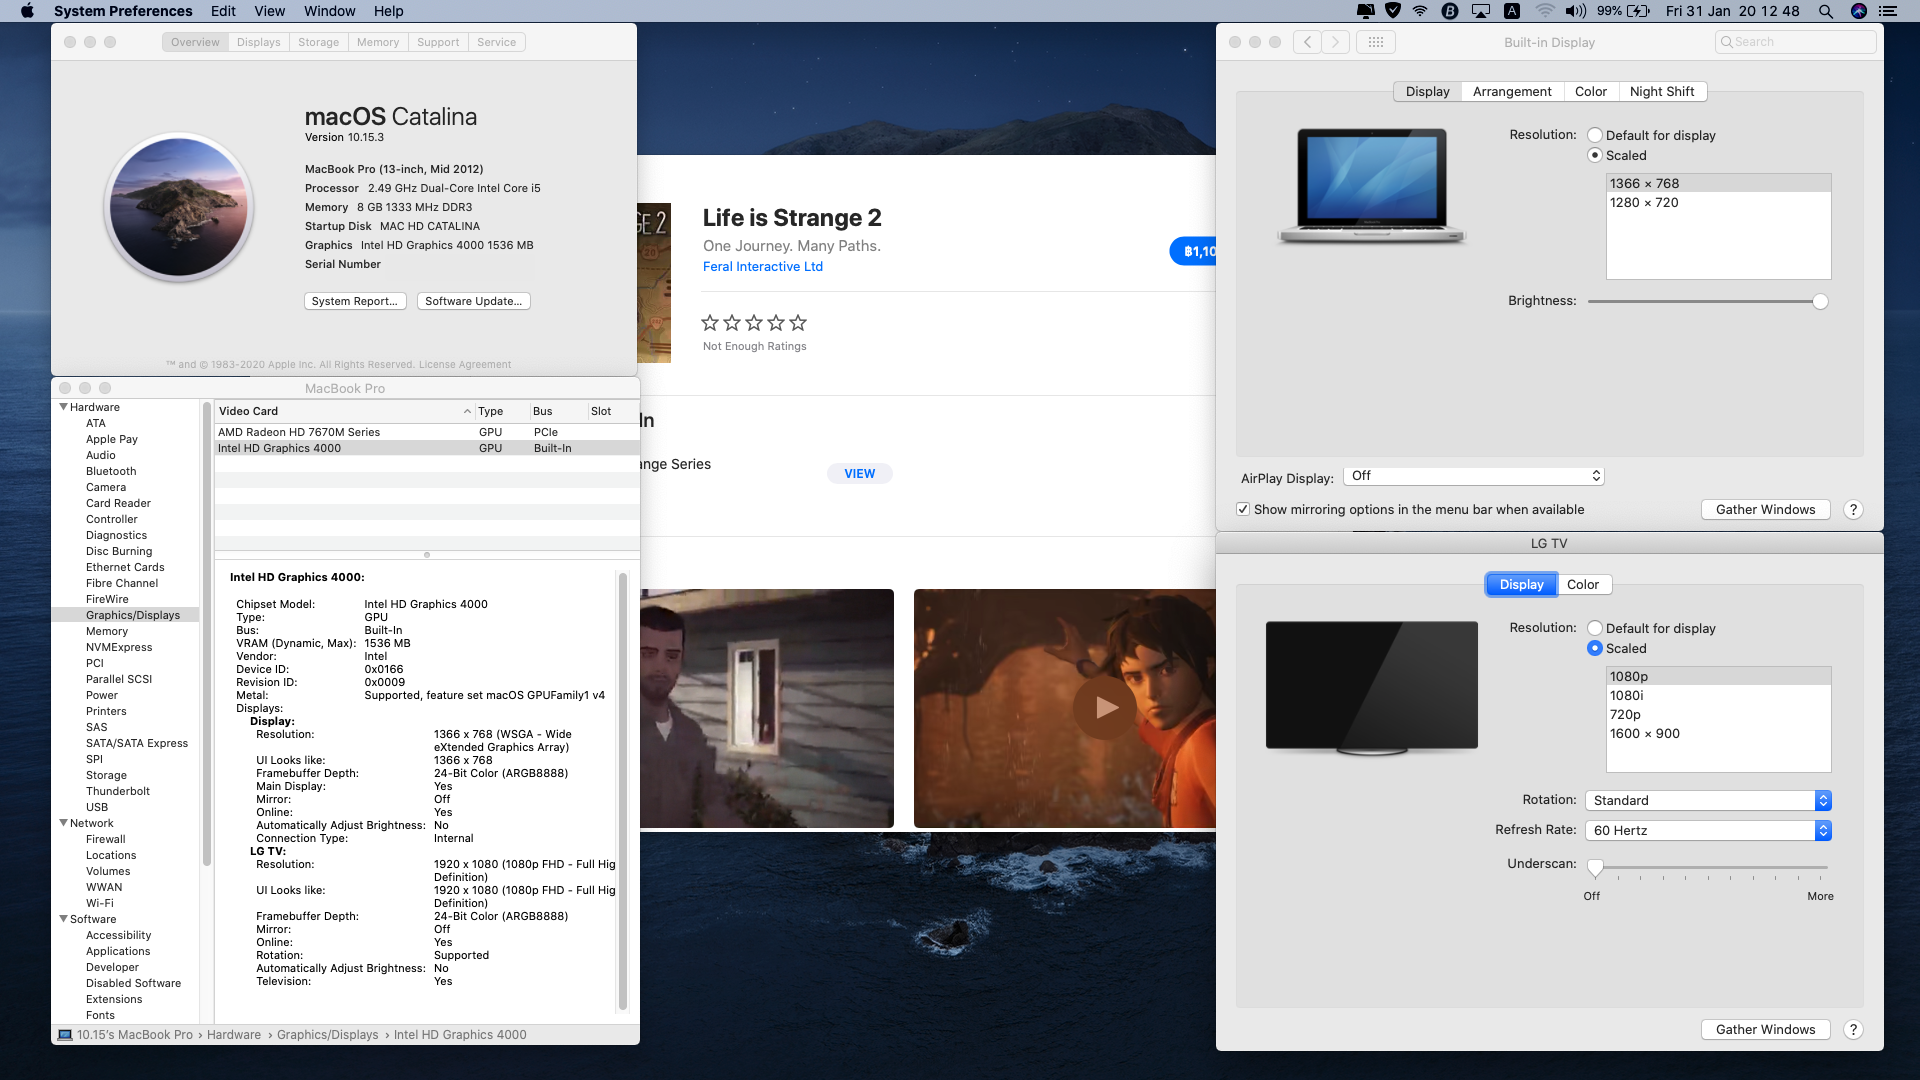Collapse the Software section in System Report
The image size is (1920, 1080).
64,919
